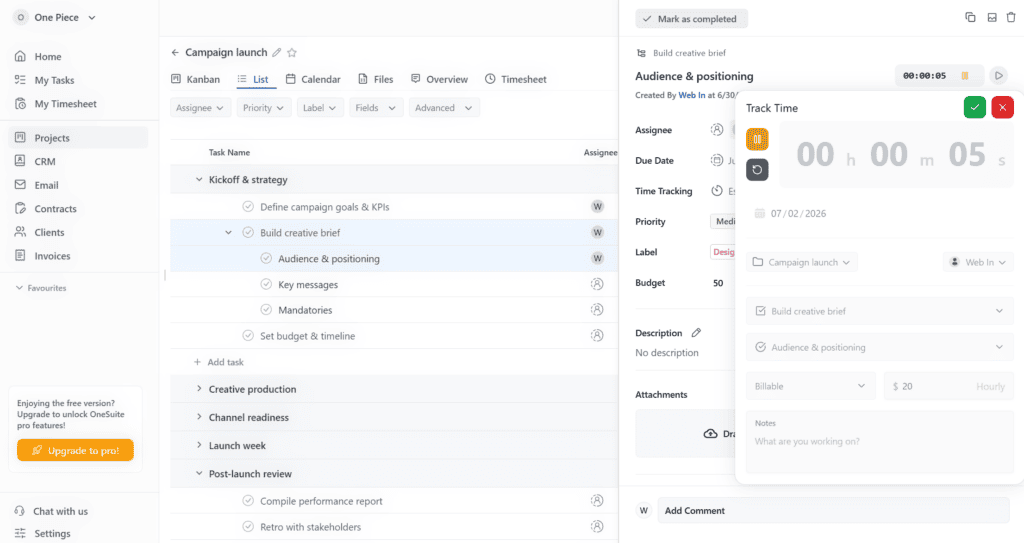Viewport: 1024px width, 543px height.
Task: Mark Audience & positioning complete in list
Action: 266,258
